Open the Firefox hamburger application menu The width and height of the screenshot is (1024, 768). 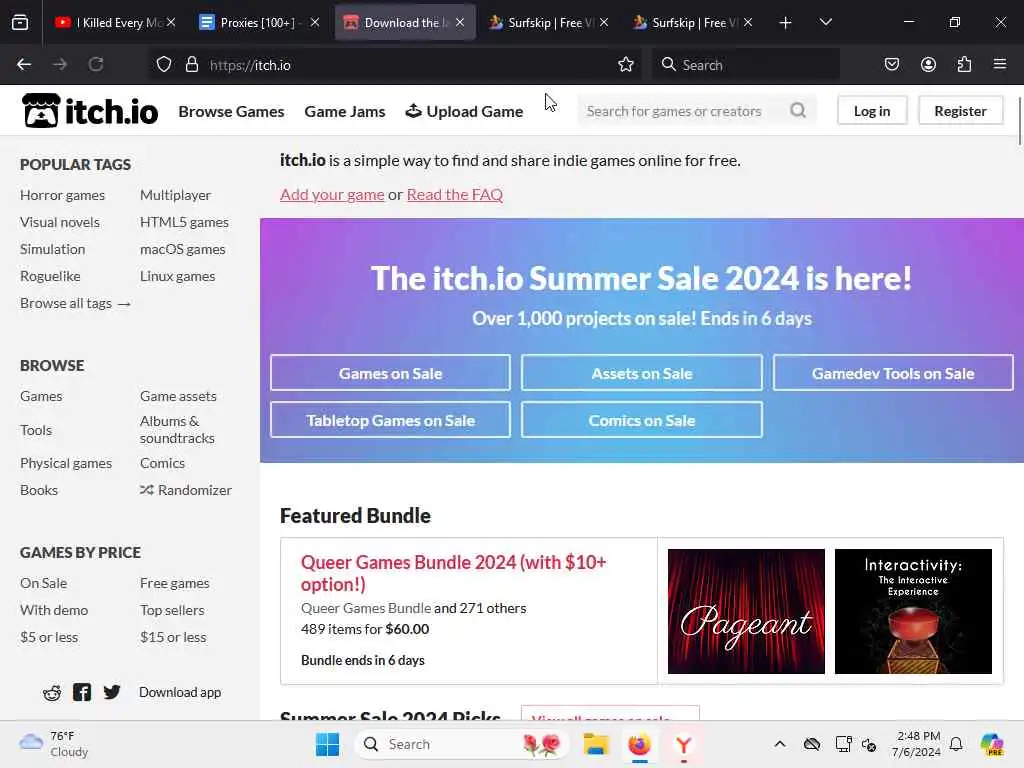(1000, 64)
